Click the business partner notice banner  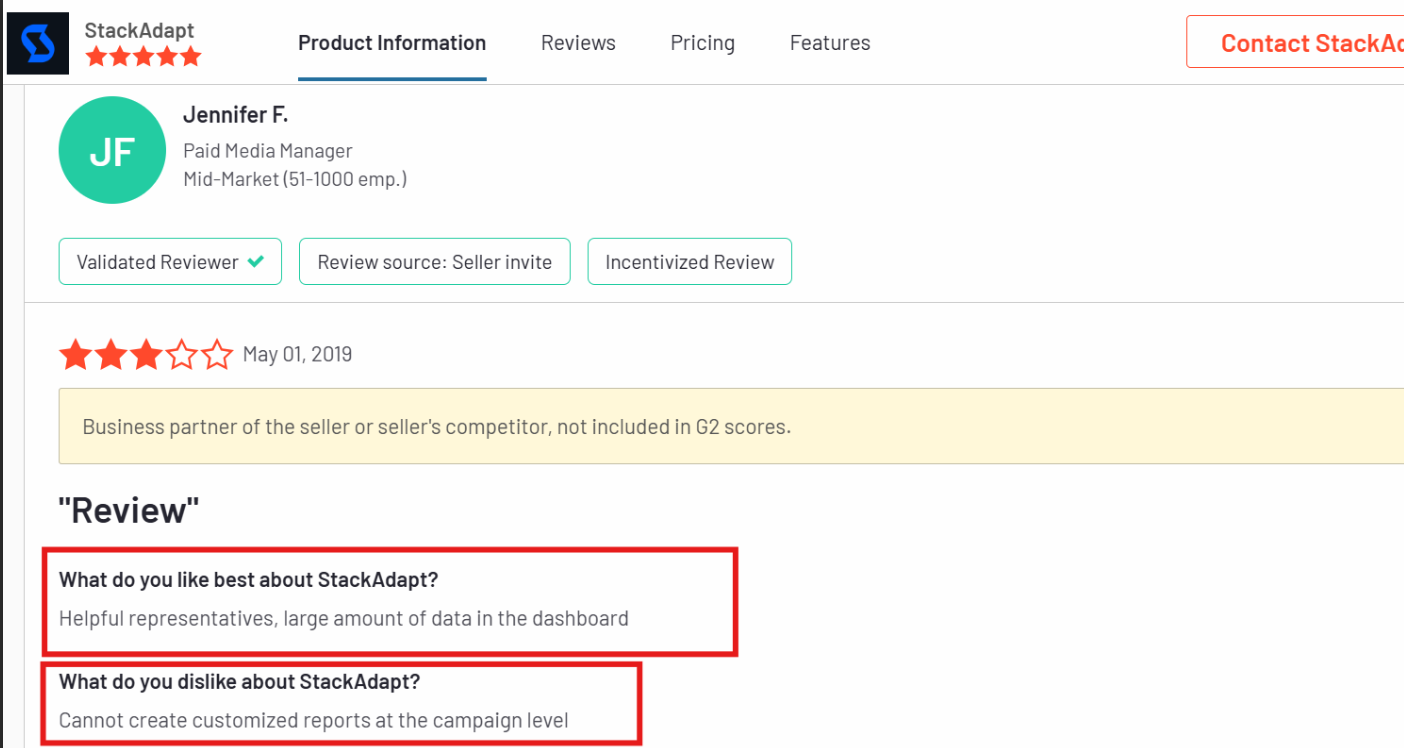pyautogui.click(x=731, y=427)
